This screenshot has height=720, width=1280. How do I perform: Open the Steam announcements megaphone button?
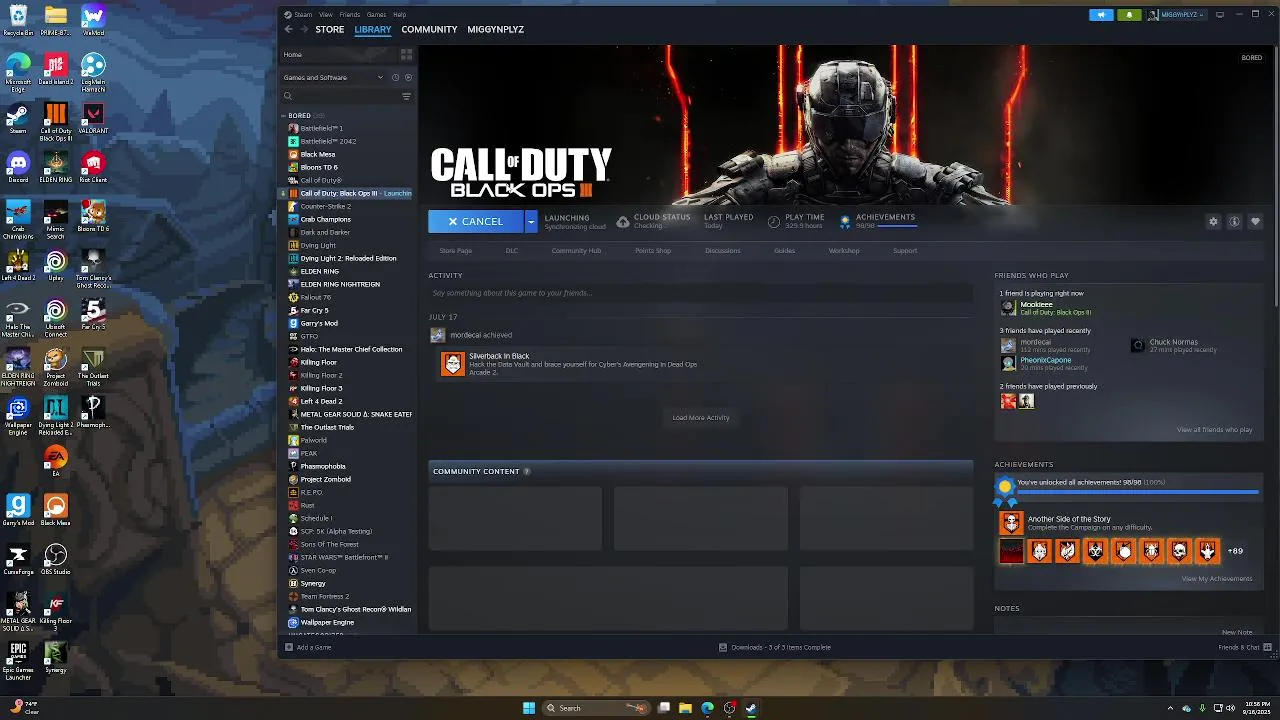point(1101,15)
